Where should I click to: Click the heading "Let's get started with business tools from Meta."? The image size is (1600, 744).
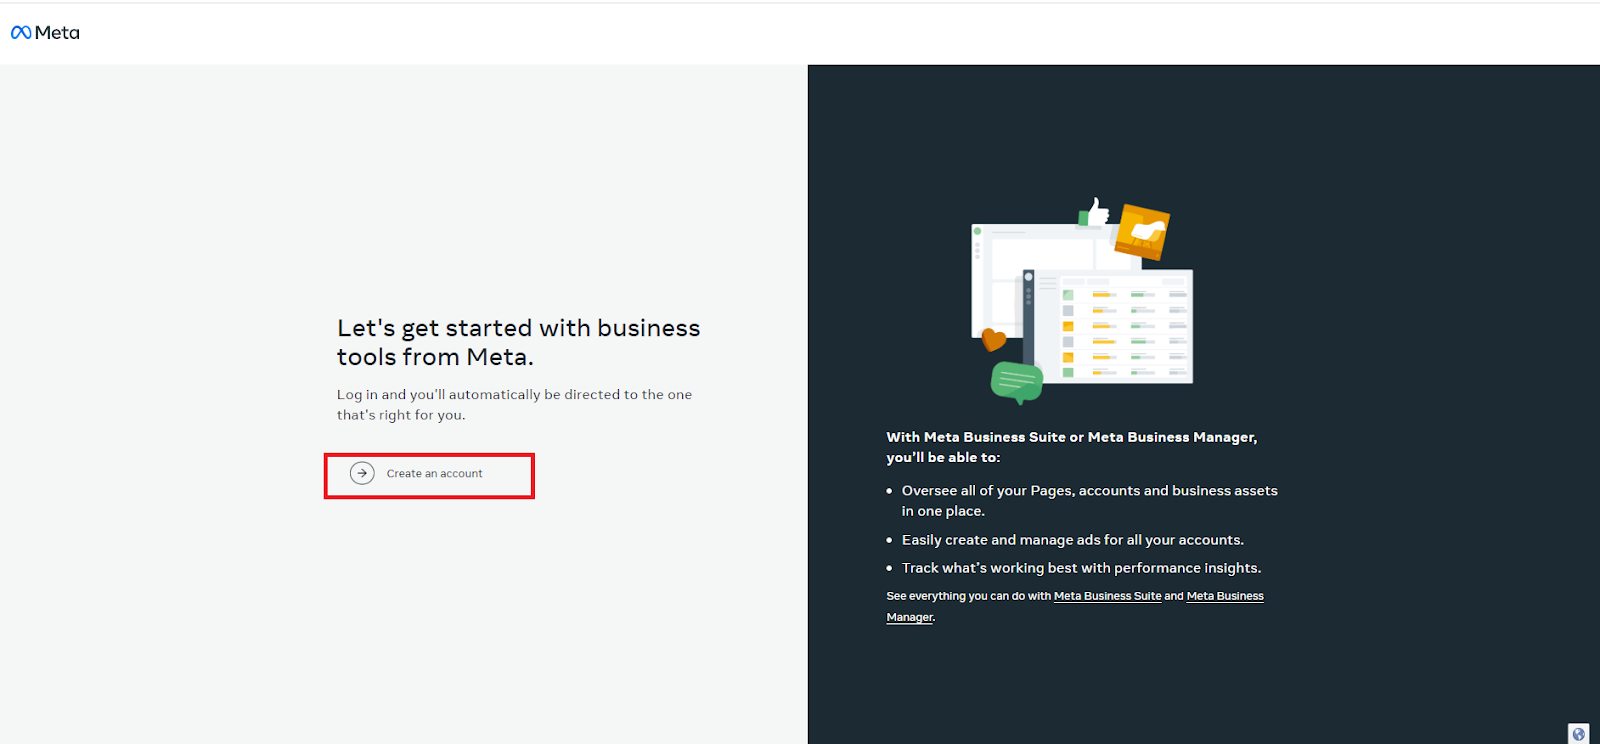[x=518, y=342]
